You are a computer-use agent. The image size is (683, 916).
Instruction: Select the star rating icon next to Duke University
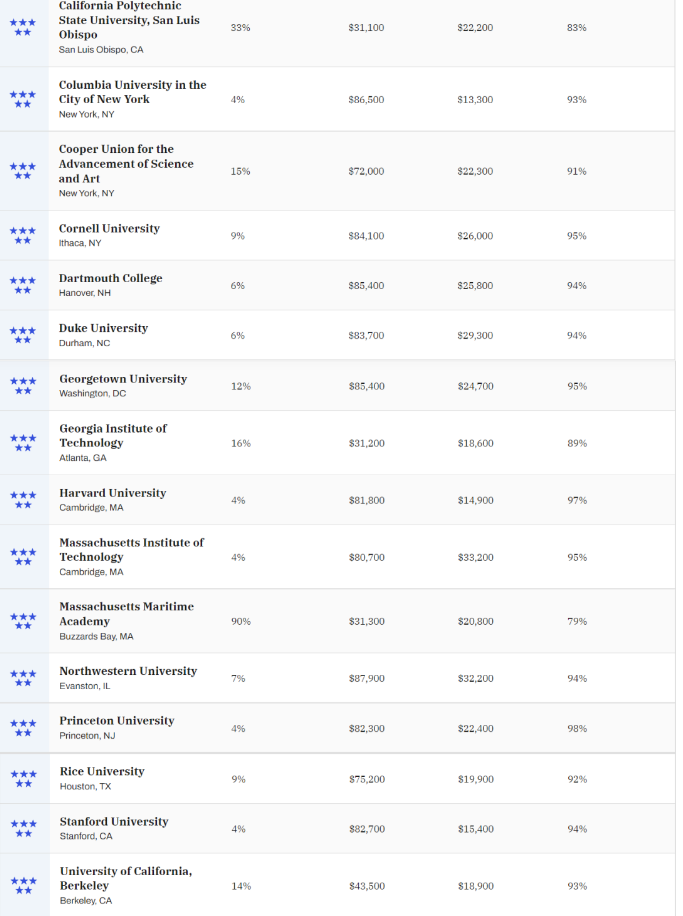tap(23, 335)
